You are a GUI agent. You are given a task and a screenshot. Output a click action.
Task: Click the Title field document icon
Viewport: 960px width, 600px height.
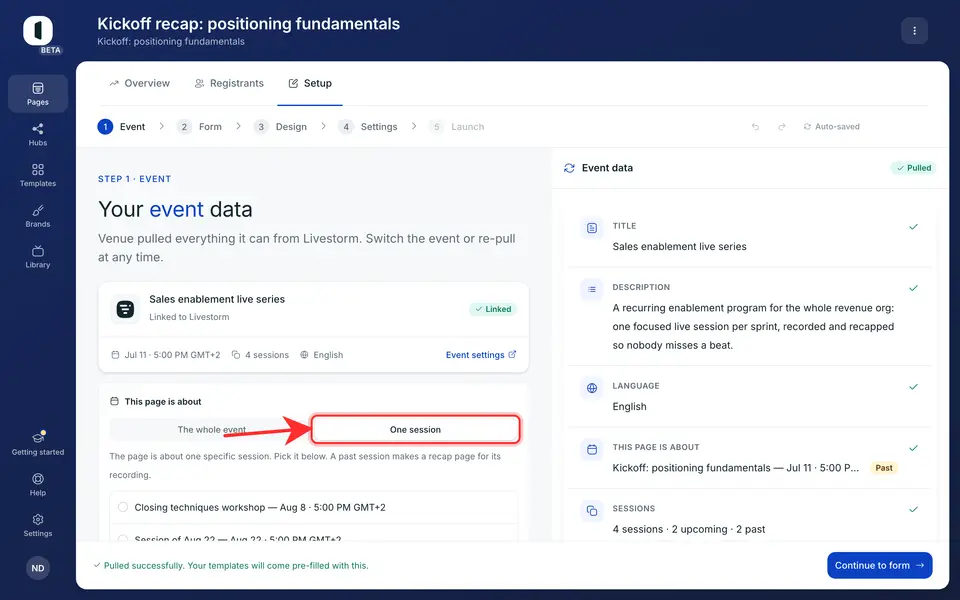592,228
